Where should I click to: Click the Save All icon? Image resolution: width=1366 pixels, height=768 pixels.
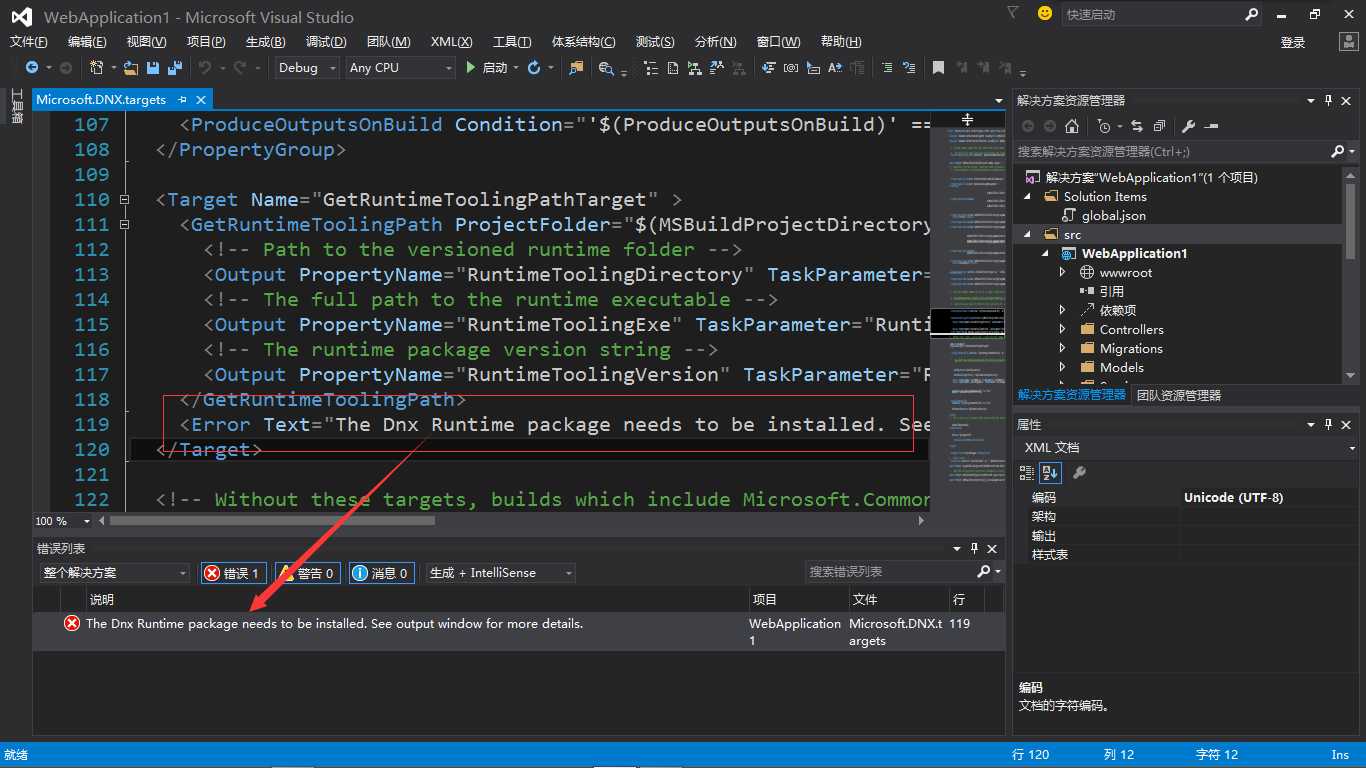(x=174, y=67)
